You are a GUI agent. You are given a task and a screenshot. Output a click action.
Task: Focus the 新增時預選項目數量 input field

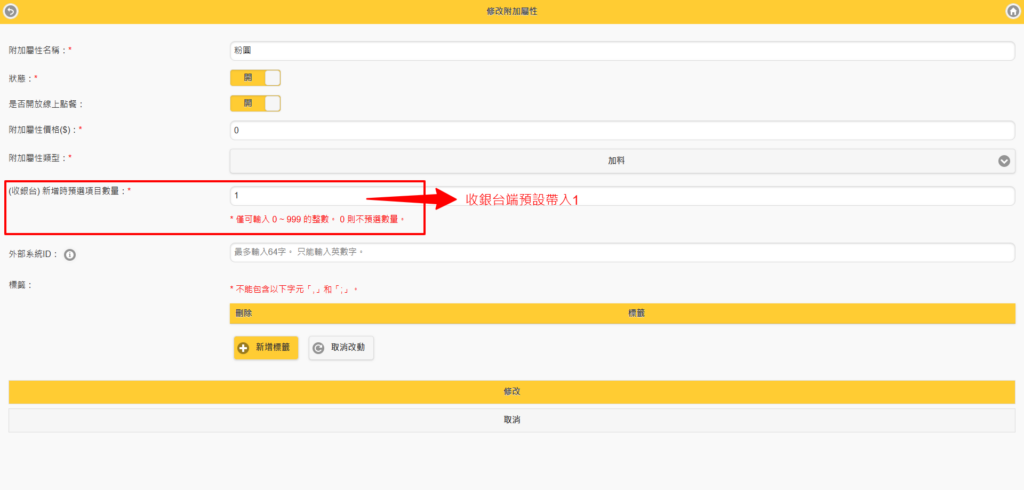(x=622, y=196)
